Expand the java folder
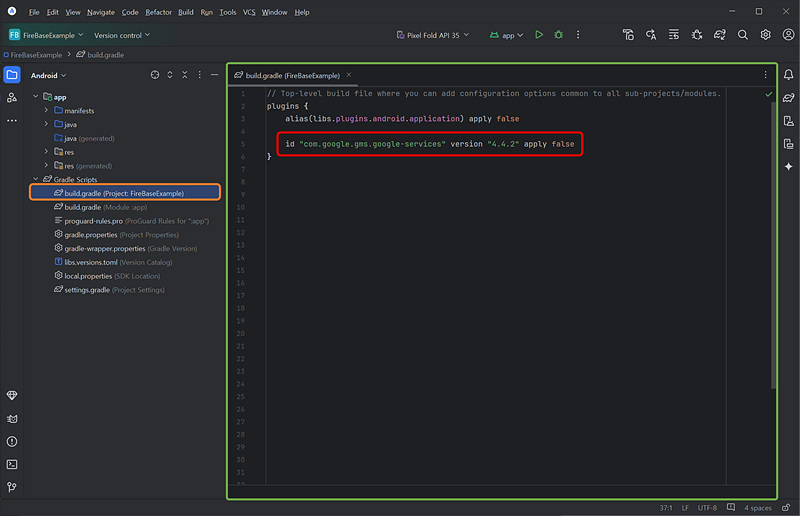 pyautogui.click(x=46, y=124)
